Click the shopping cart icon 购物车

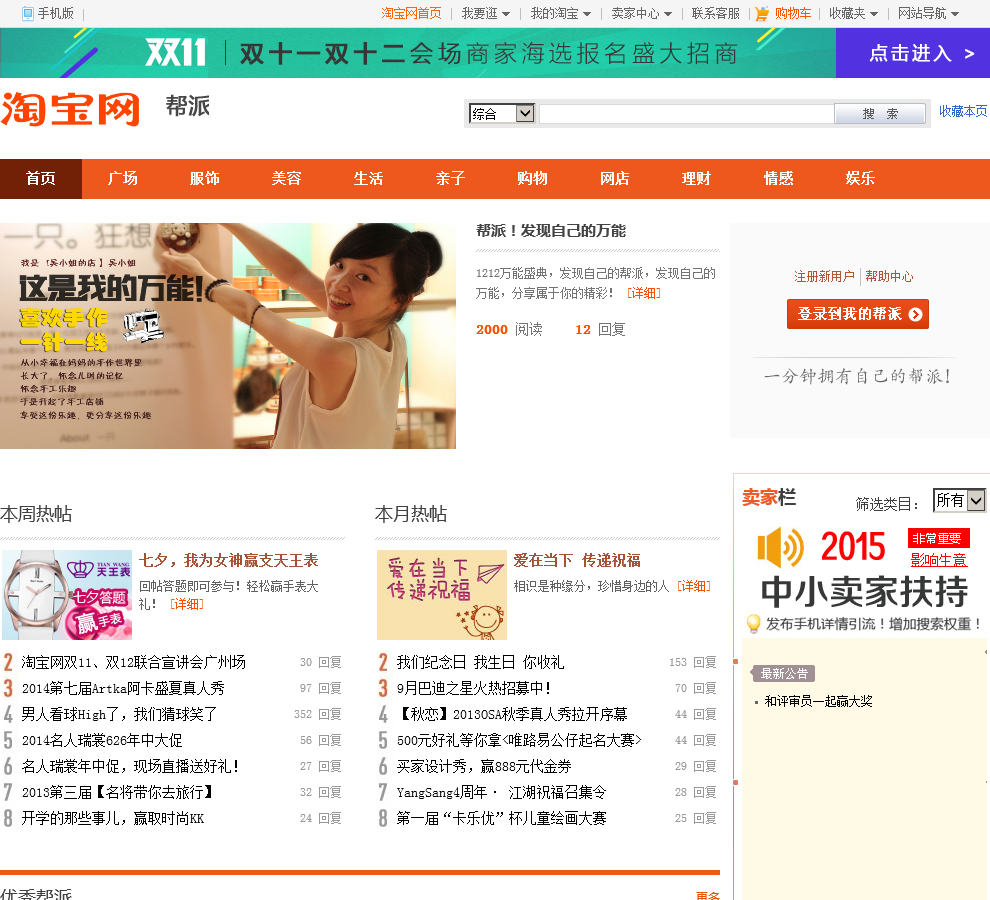(x=762, y=13)
